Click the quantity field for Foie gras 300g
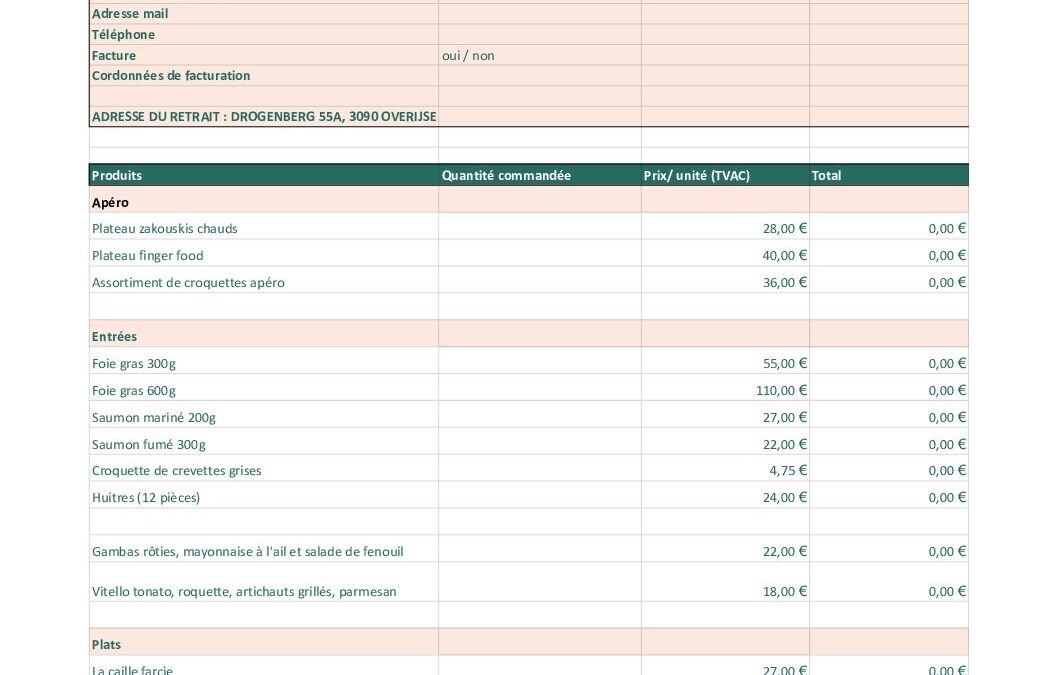The image size is (1058, 675). pyautogui.click(x=539, y=363)
